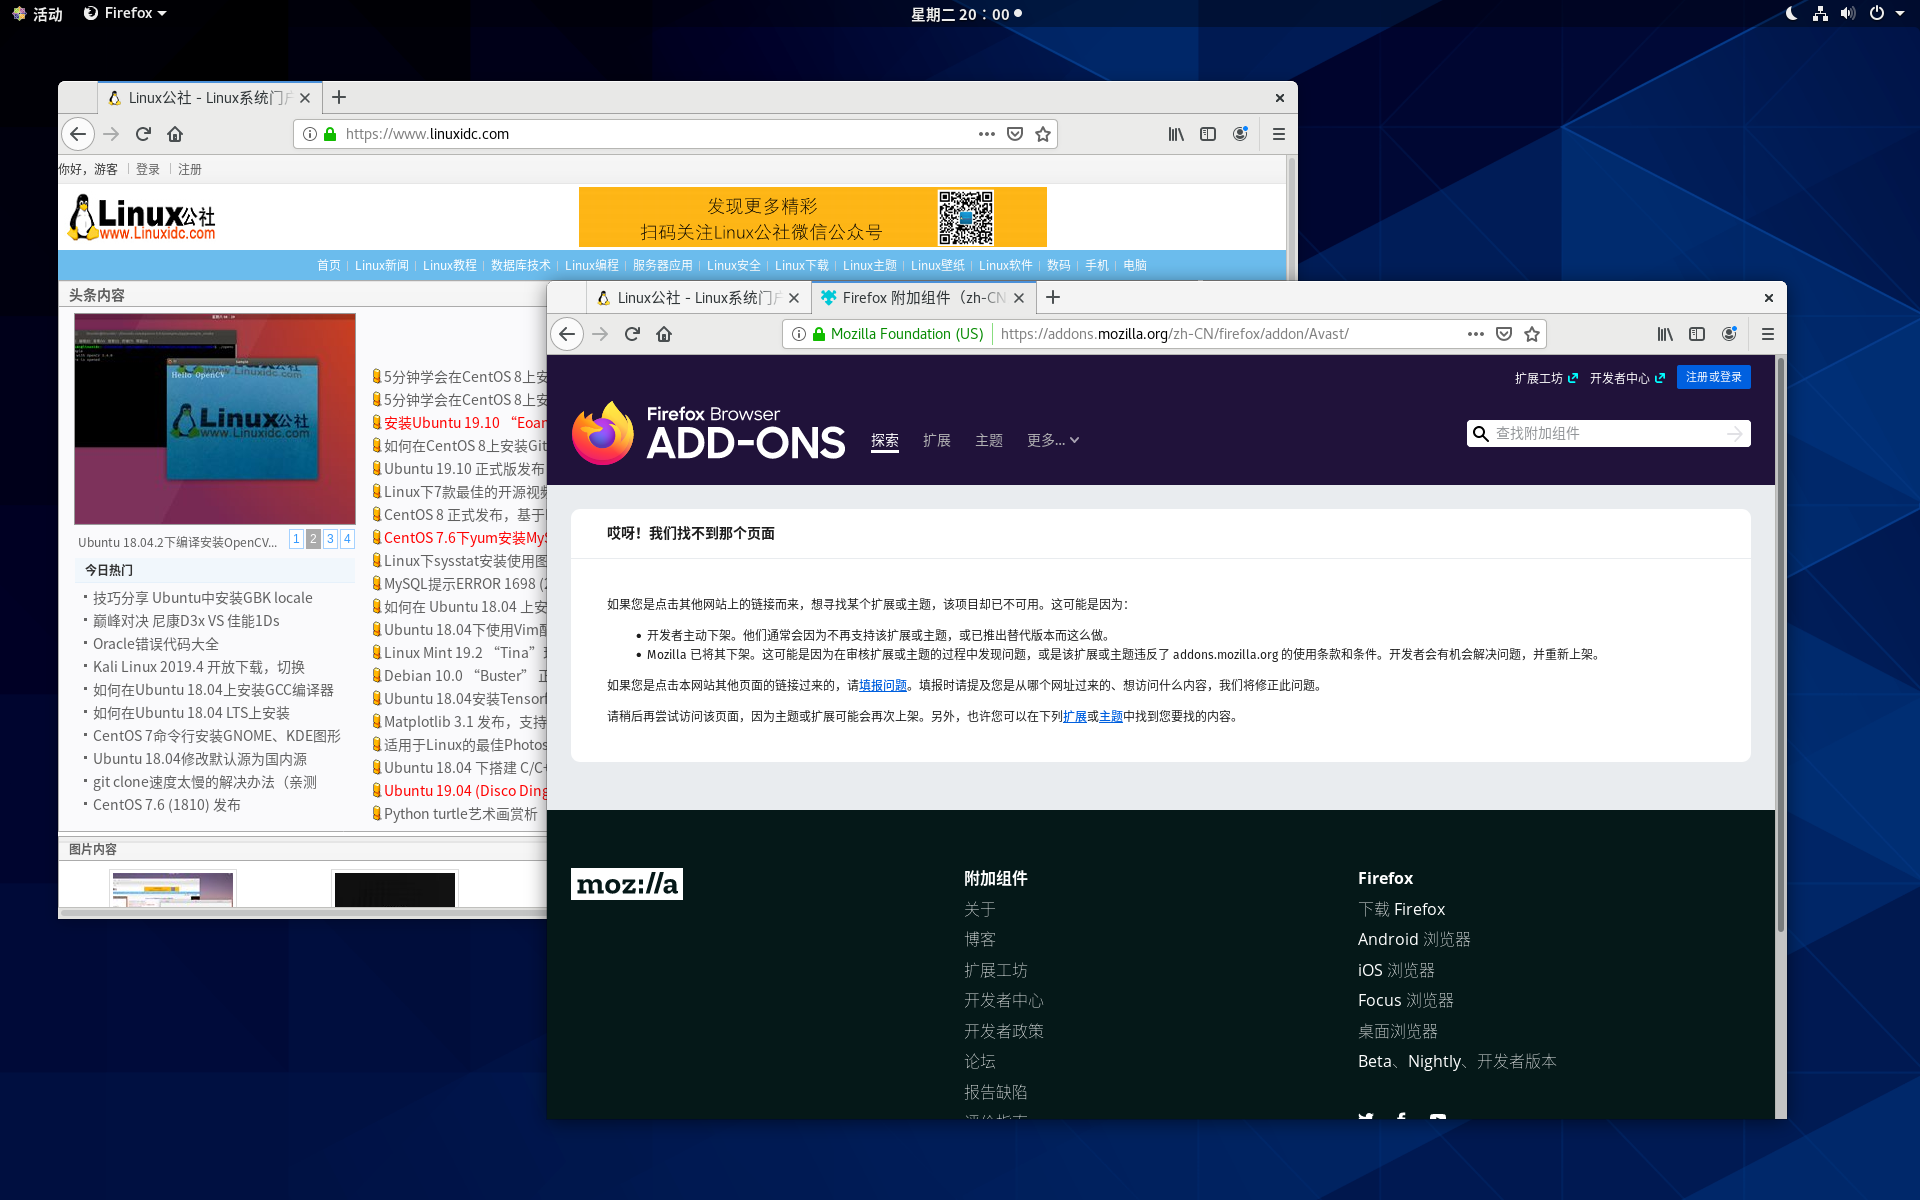Select the Linux公社 tab in back window
1920x1200 pixels.
pyautogui.click(x=209, y=98)
